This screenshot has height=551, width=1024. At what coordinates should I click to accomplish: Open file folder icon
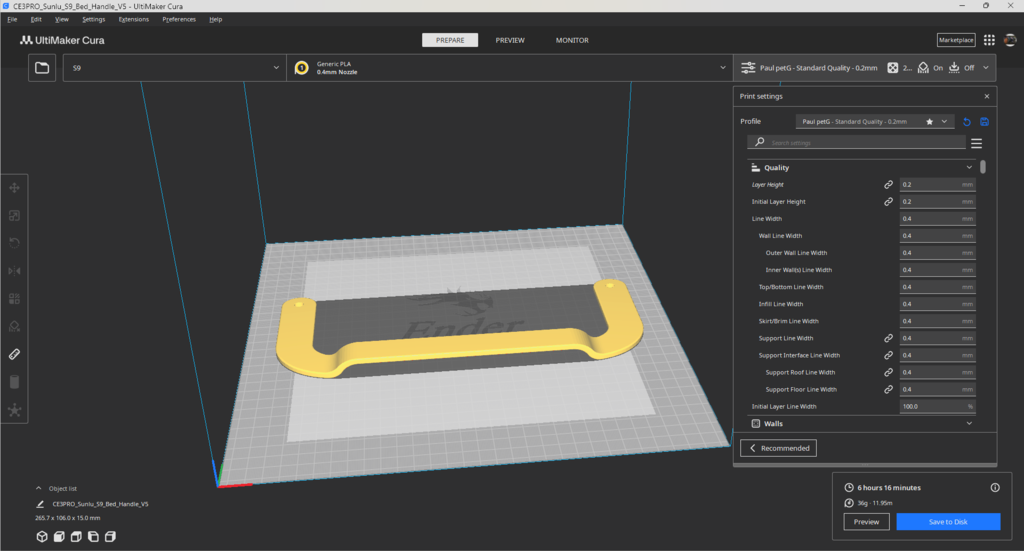[x=42, y=68]
